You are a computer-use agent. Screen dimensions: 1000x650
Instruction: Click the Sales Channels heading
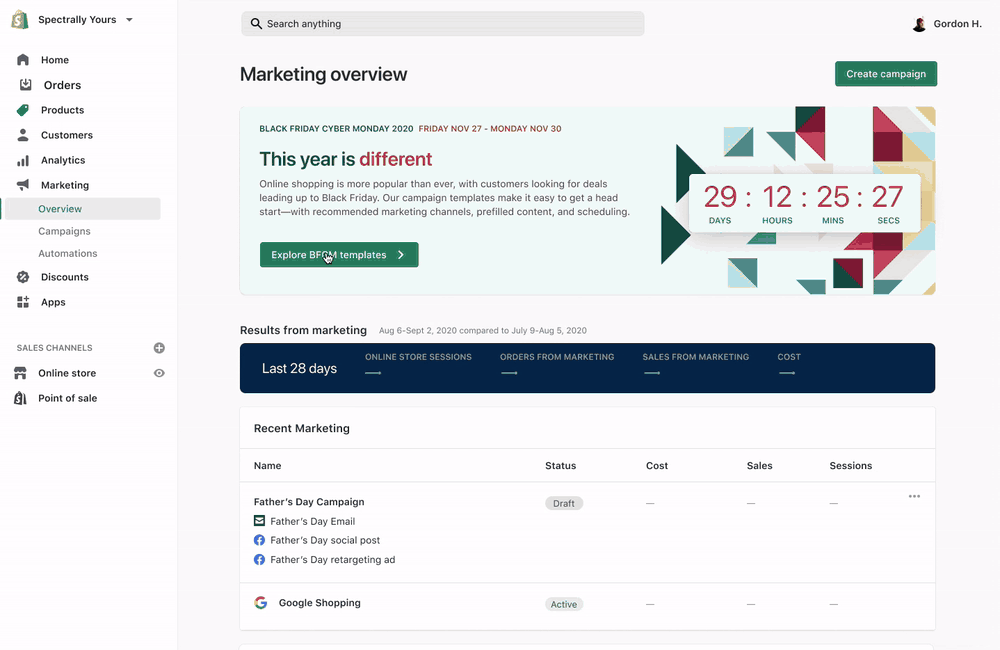pos(54,348)
